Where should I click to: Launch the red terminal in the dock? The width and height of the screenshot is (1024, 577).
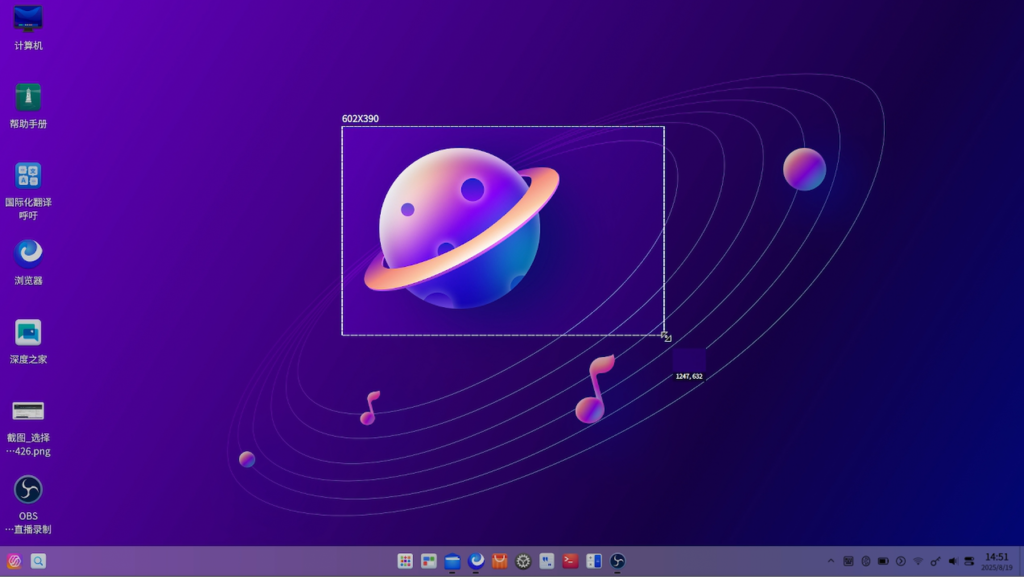pyautogui.click(x=570, y=561)
